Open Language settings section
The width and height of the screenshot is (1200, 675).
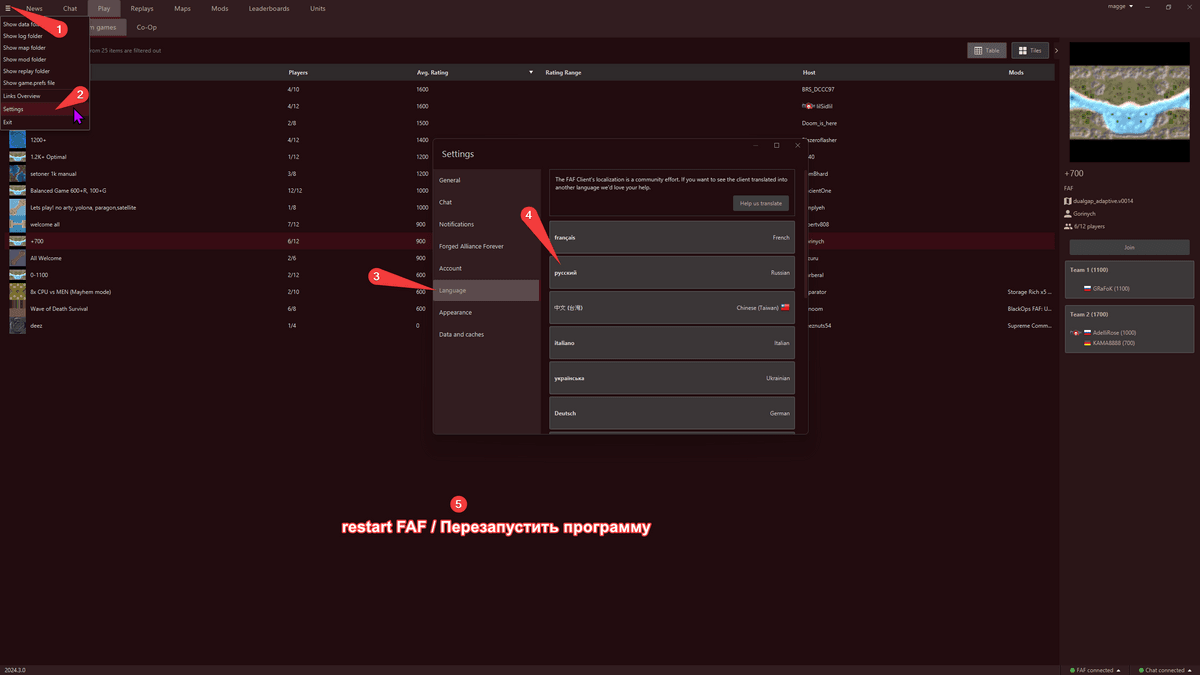486,290
